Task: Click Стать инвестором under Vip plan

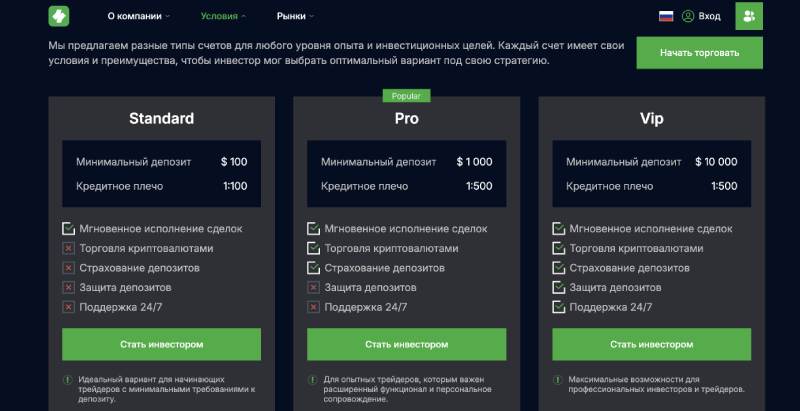Action: (651, 344)
